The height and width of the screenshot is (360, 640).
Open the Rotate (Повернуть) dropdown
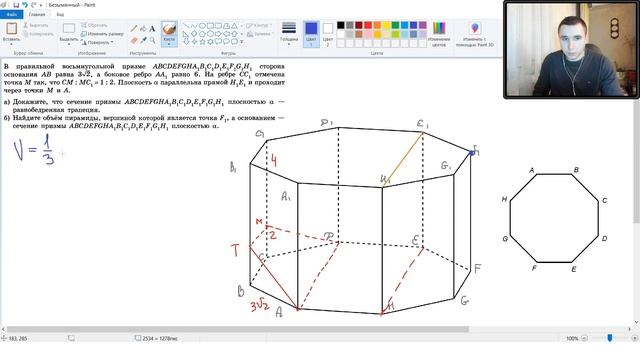pyautogui.click(x=97, y=42)
